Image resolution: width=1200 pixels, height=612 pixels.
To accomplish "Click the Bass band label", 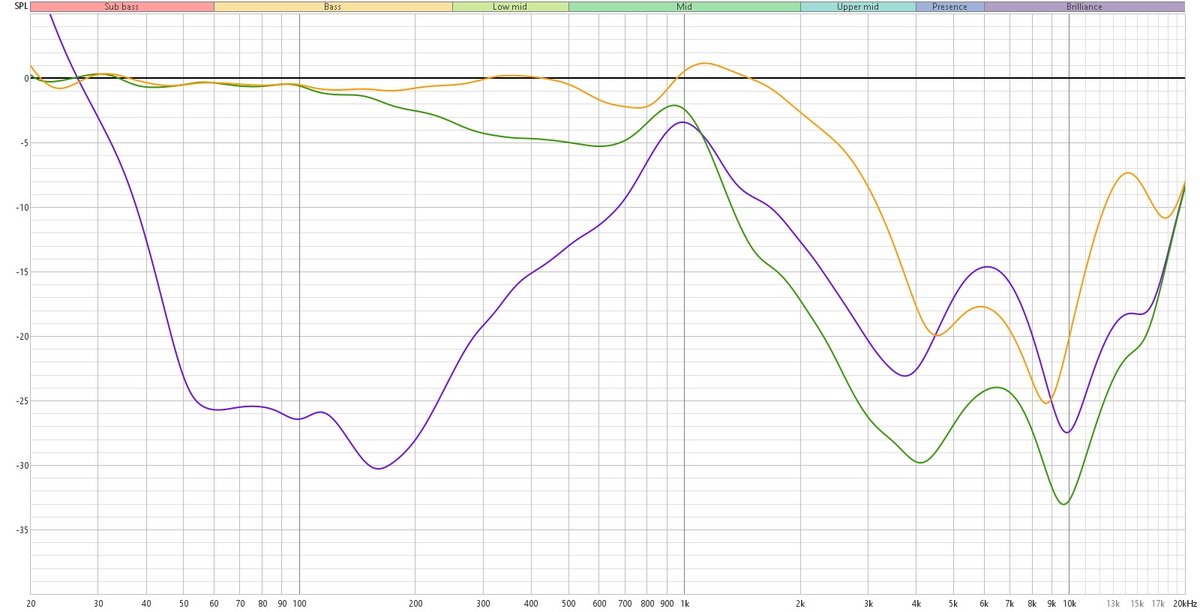I will [333, 6].
